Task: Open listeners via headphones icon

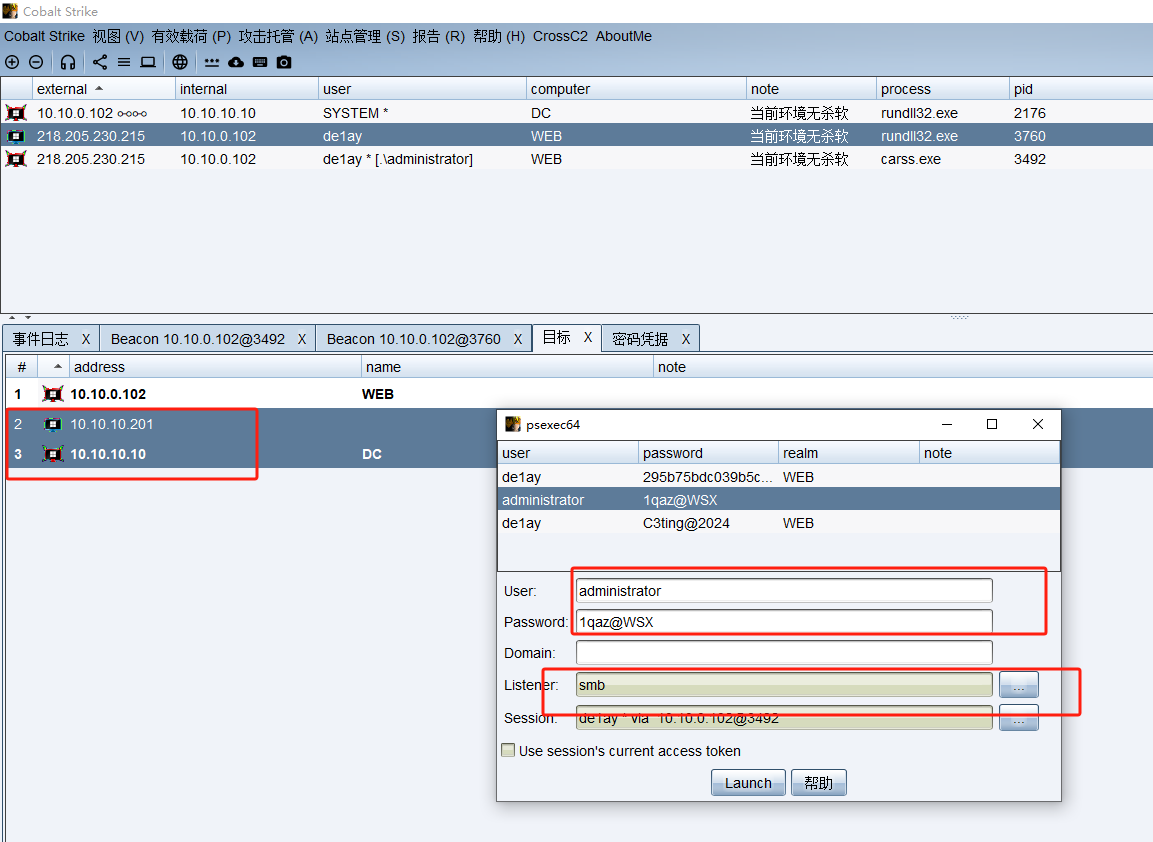Action: point(68,62)
